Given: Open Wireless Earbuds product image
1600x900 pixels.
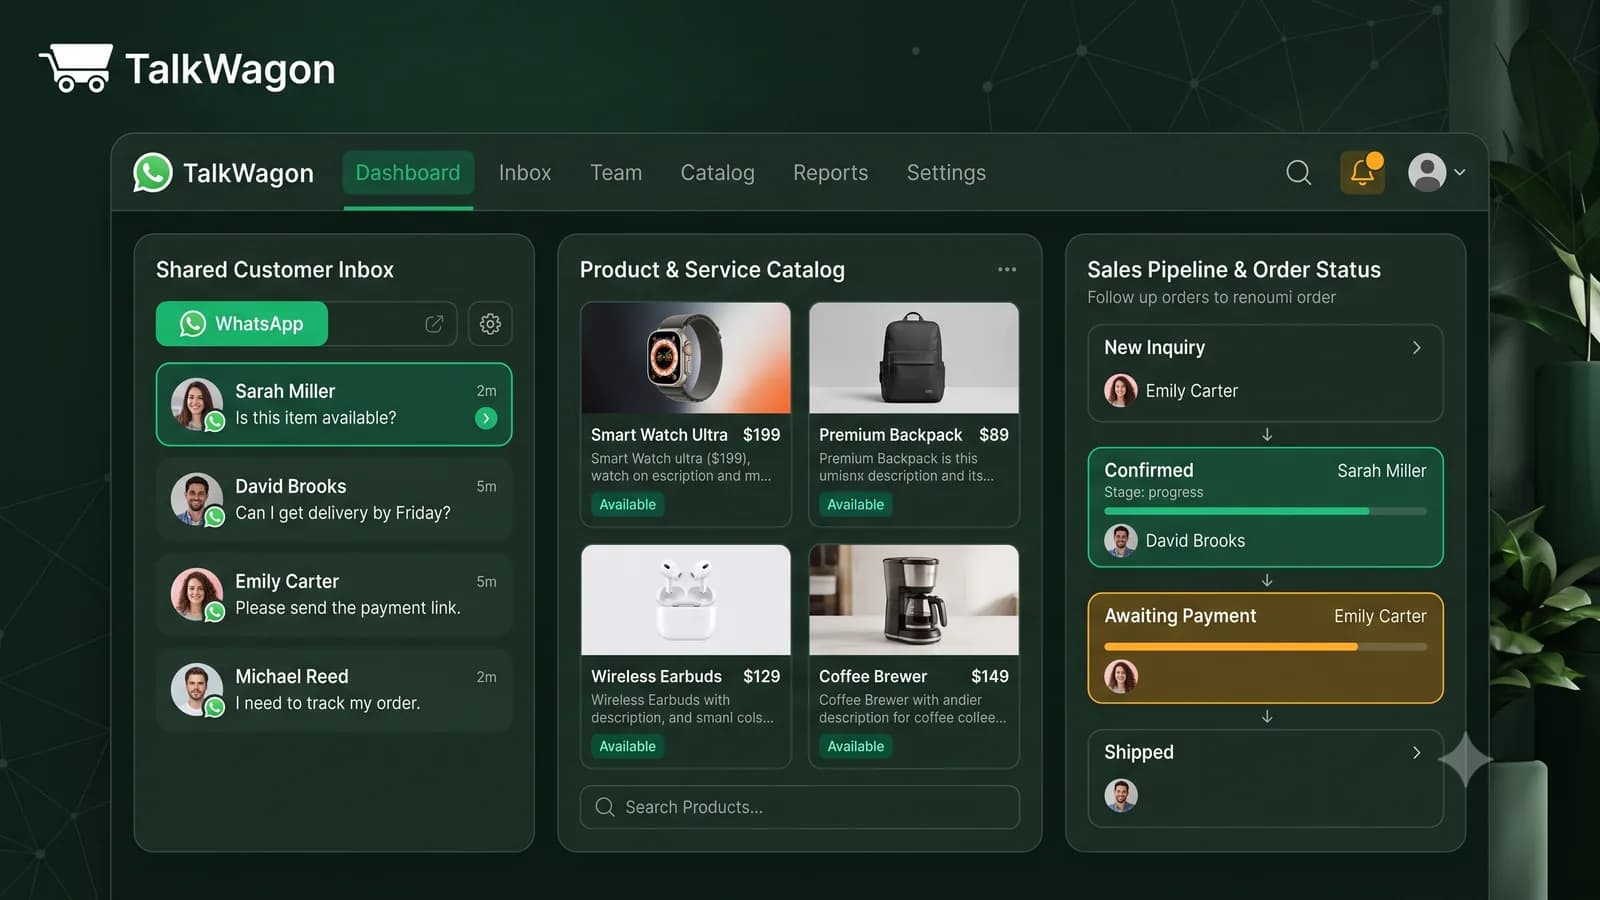Looking at the screenshot, I should [686, 600].
